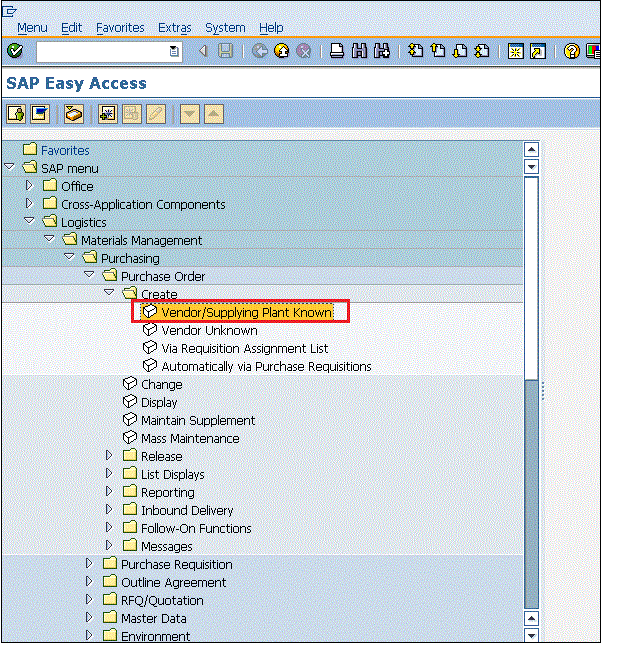Click the vertical scrollbar thumb
The height and width of the screenshot is (649, 628).
[x=531, y=278]
